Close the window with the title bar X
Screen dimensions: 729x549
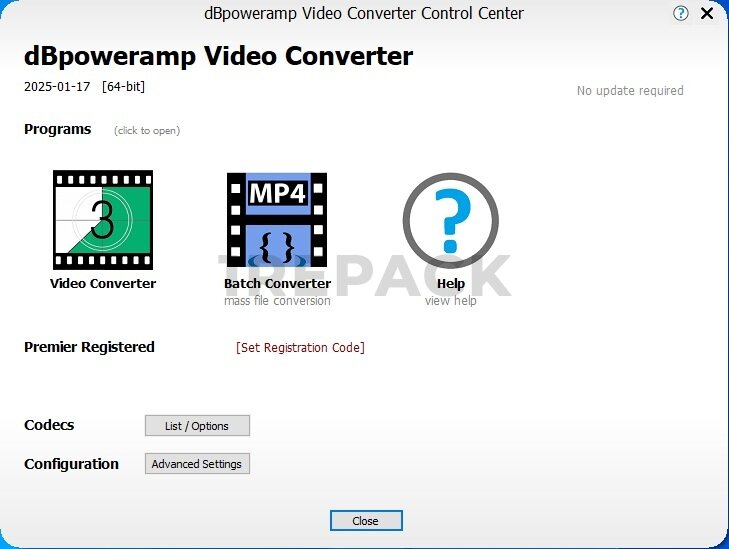coord(708,14)
